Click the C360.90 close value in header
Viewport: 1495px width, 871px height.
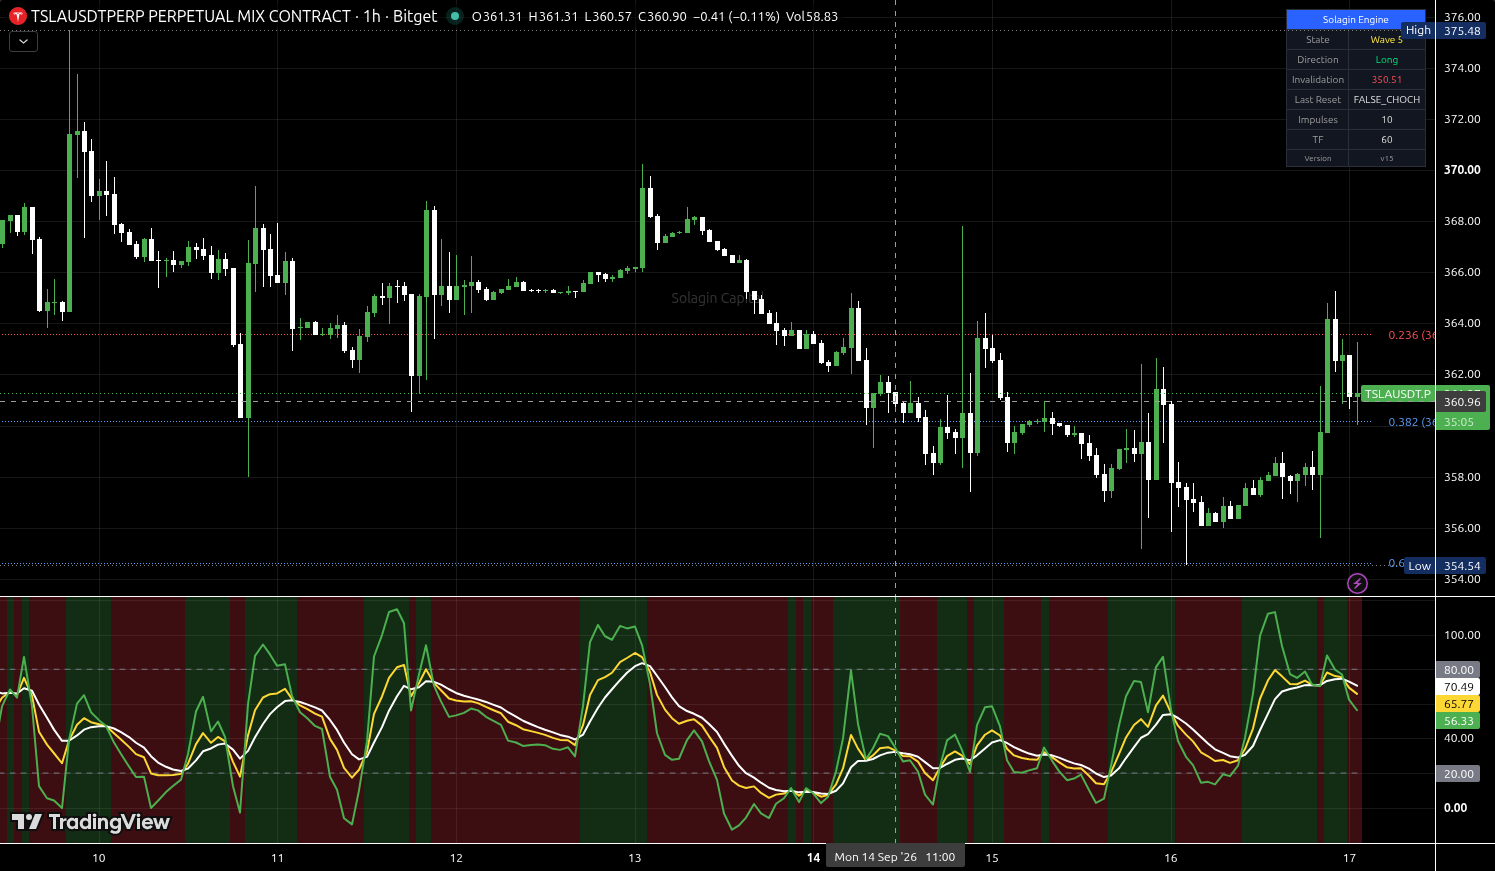pyautogui.click(x=662, y=16)
